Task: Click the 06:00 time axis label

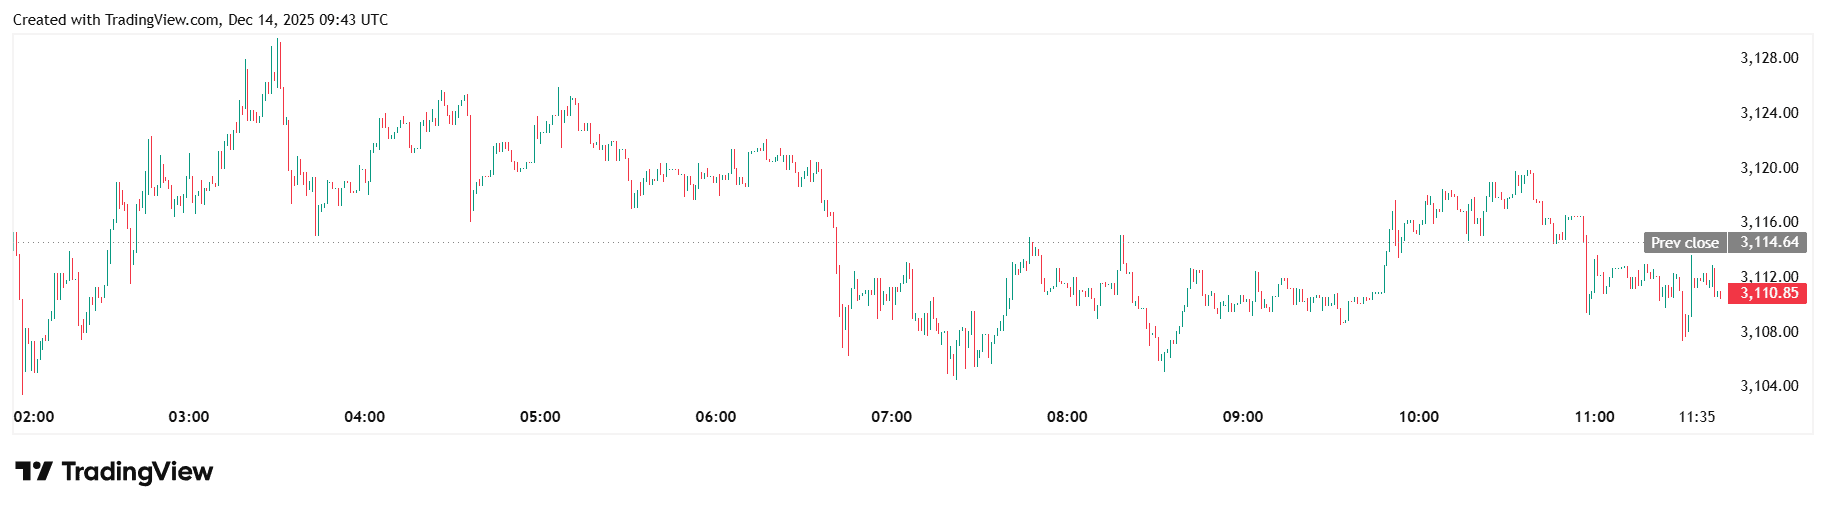Action: [x=716, y=417]
